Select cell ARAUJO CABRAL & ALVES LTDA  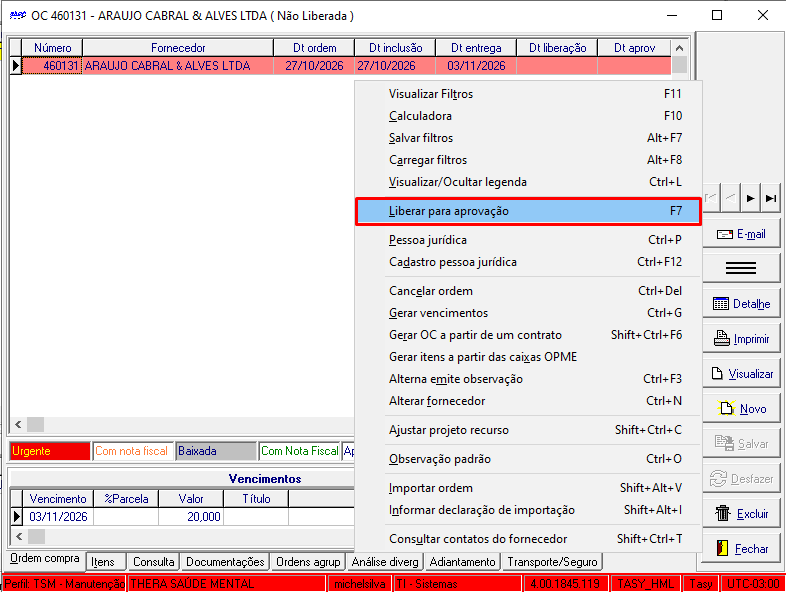(178, 66)
